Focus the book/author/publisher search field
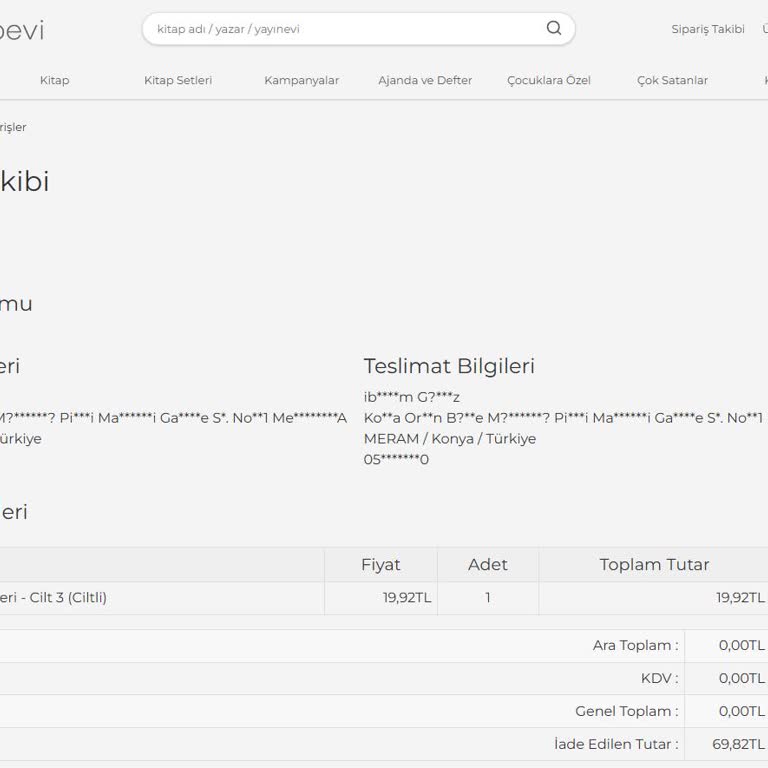This screenshot has height=768, width=768. click(x=340, y=29)
